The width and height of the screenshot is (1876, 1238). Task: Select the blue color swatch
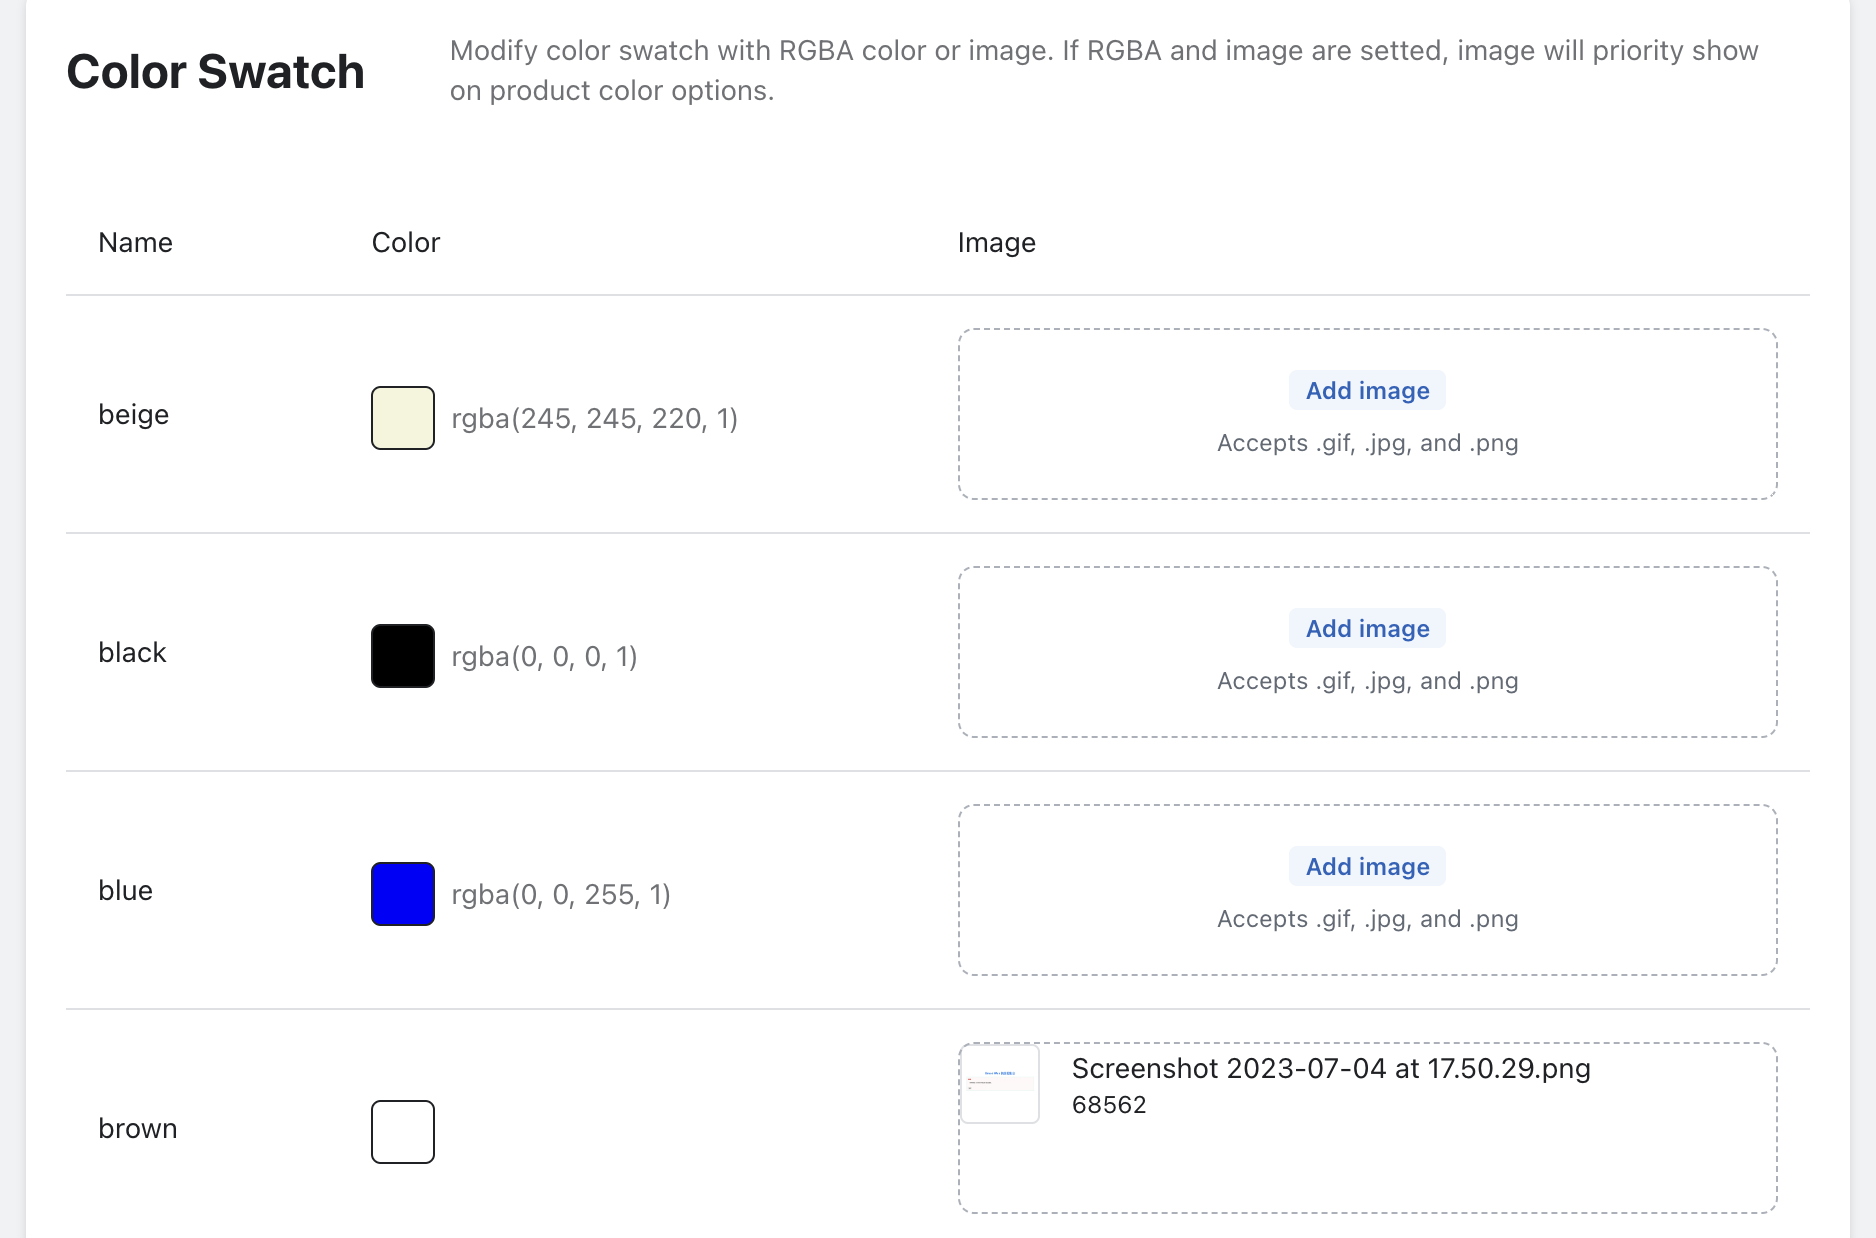pos(402,894)
